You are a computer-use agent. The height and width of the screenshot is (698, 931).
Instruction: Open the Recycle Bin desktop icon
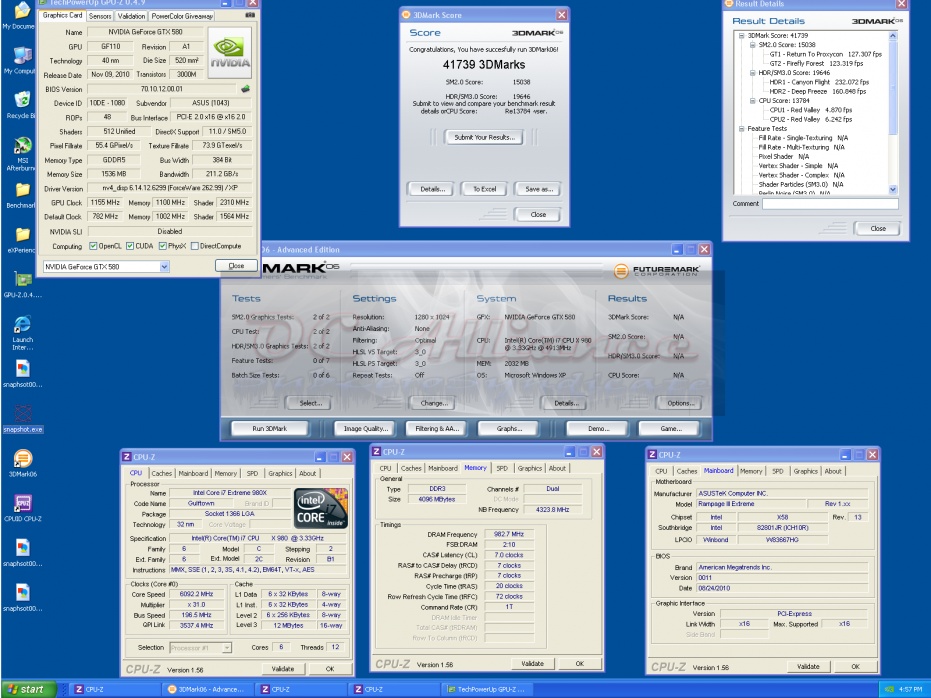(x=21, y=100)
